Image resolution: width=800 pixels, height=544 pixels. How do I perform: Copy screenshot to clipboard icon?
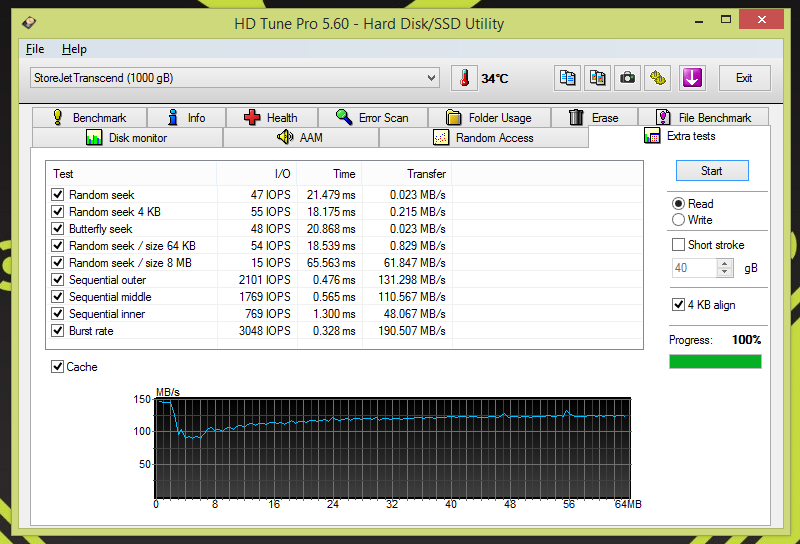(598, 78)
